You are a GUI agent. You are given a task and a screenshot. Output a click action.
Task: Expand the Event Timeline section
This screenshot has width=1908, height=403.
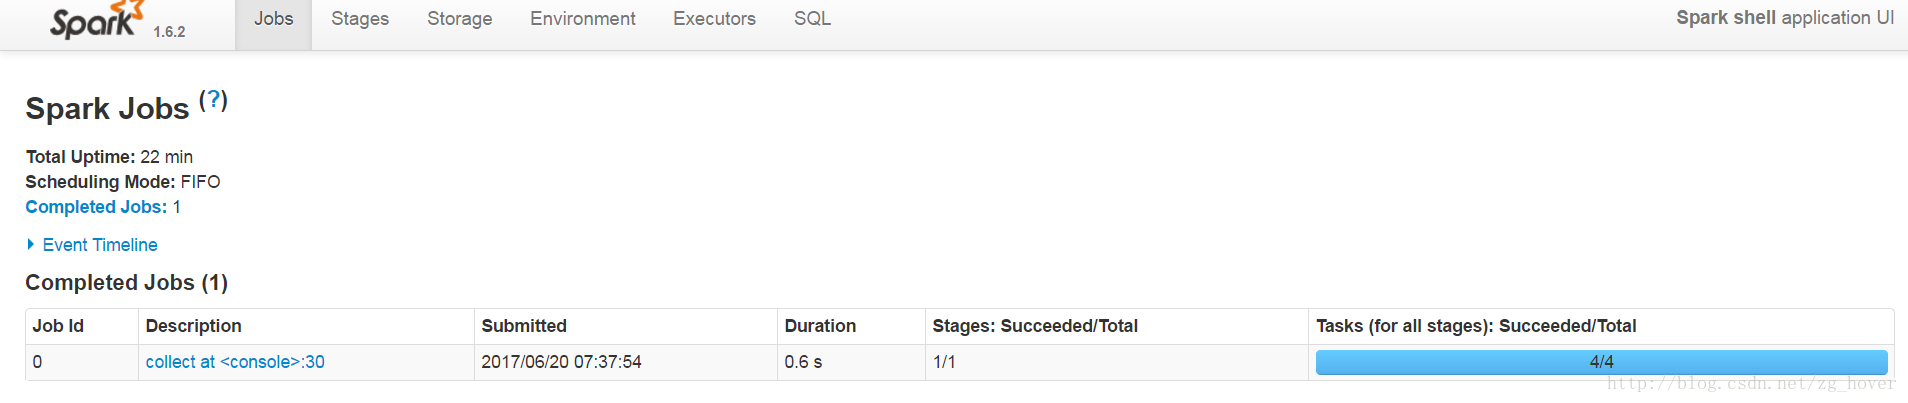(99, 245)
